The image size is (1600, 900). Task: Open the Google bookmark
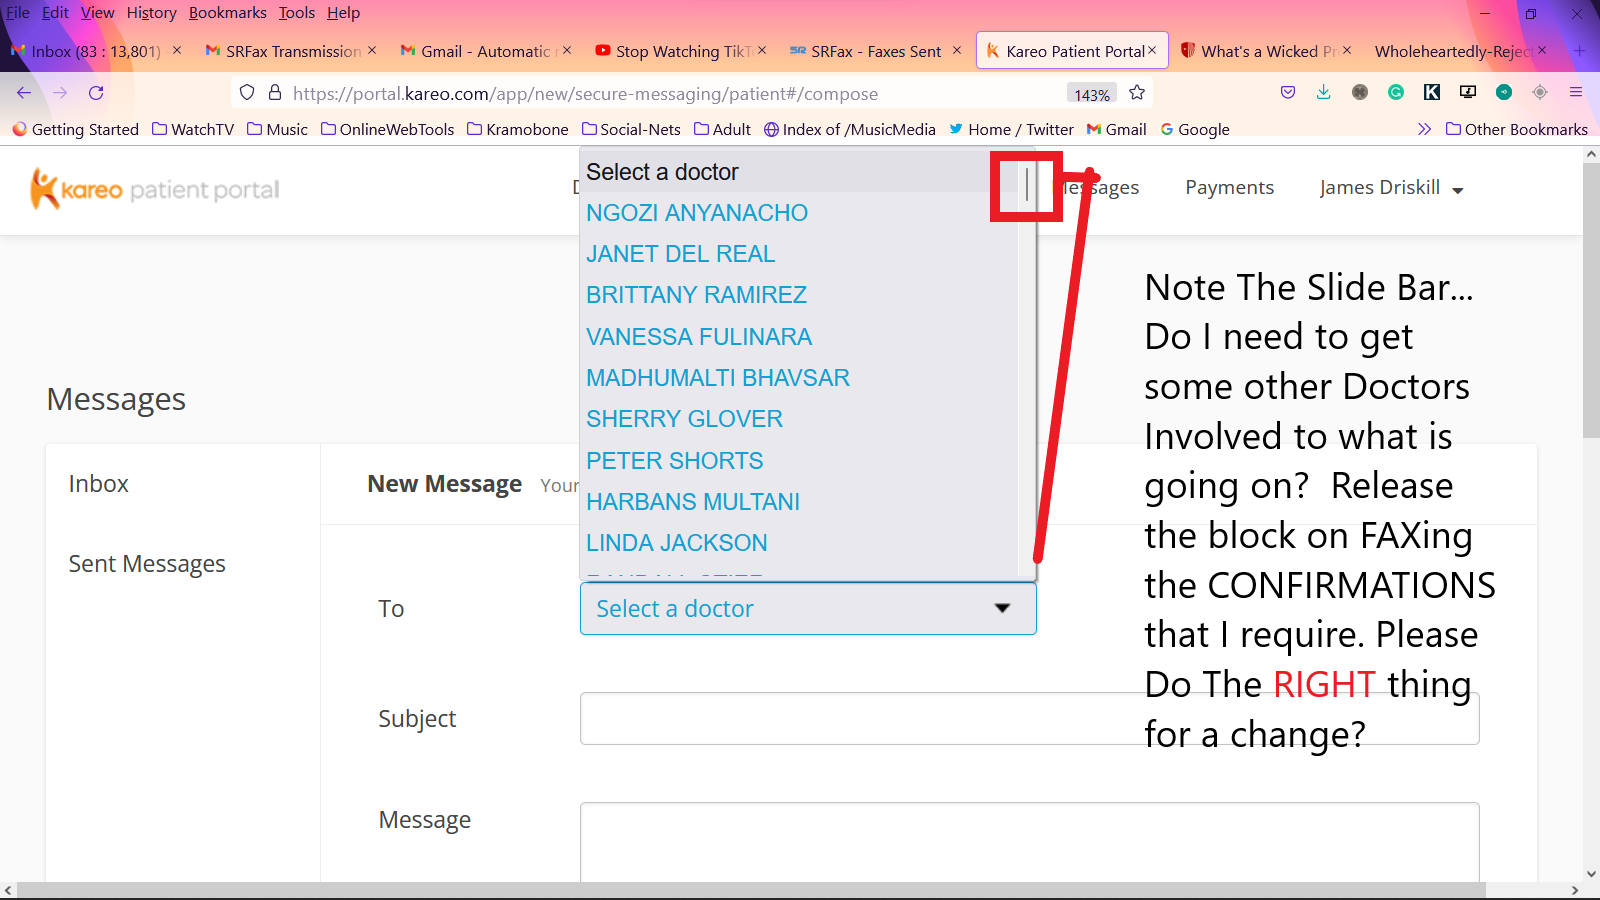coord(1195,129)
